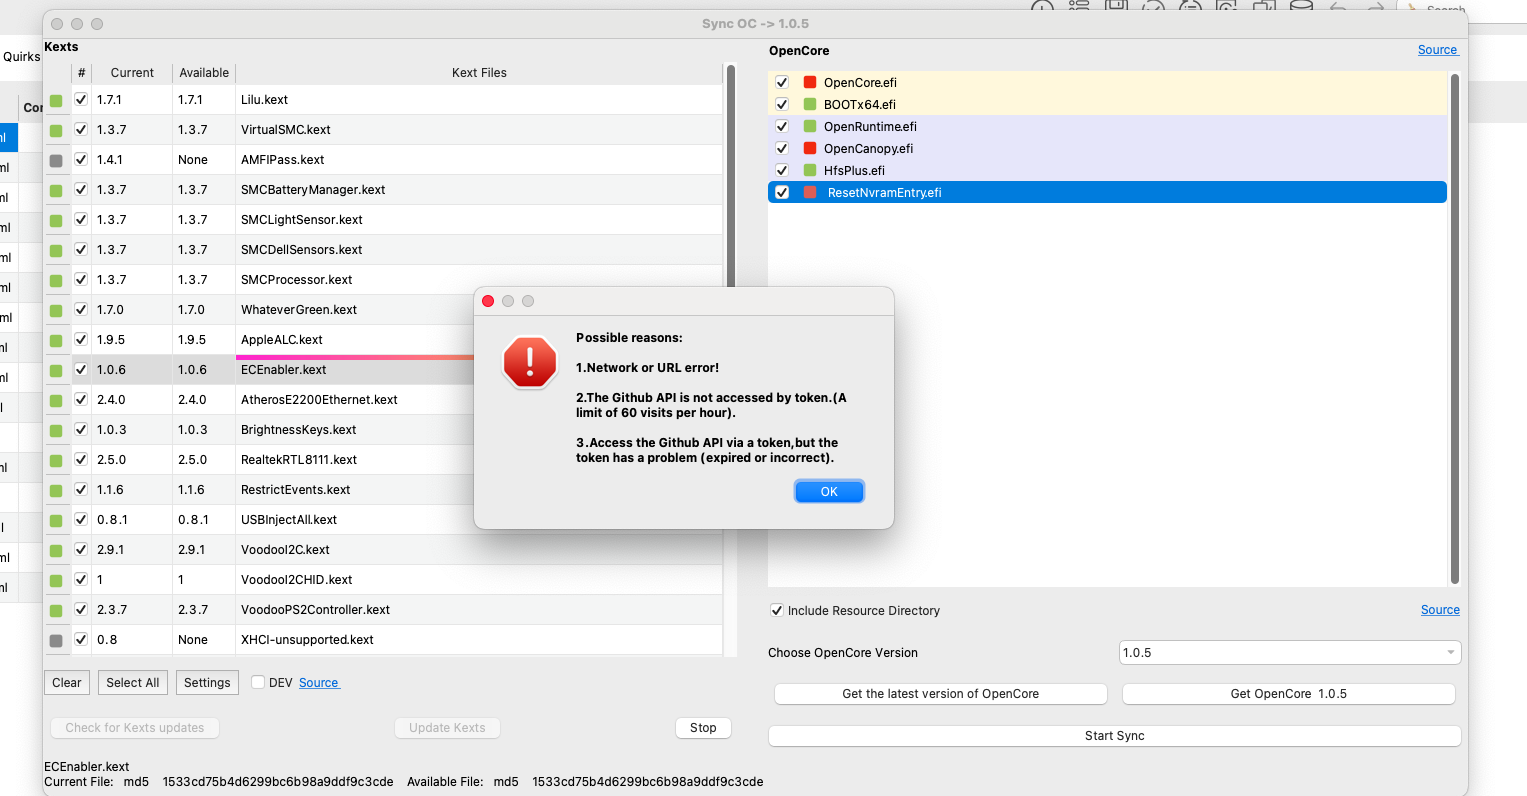1527x796 pixels.
Task: Enable the DEV checkbox
Action: pos(258,683)
